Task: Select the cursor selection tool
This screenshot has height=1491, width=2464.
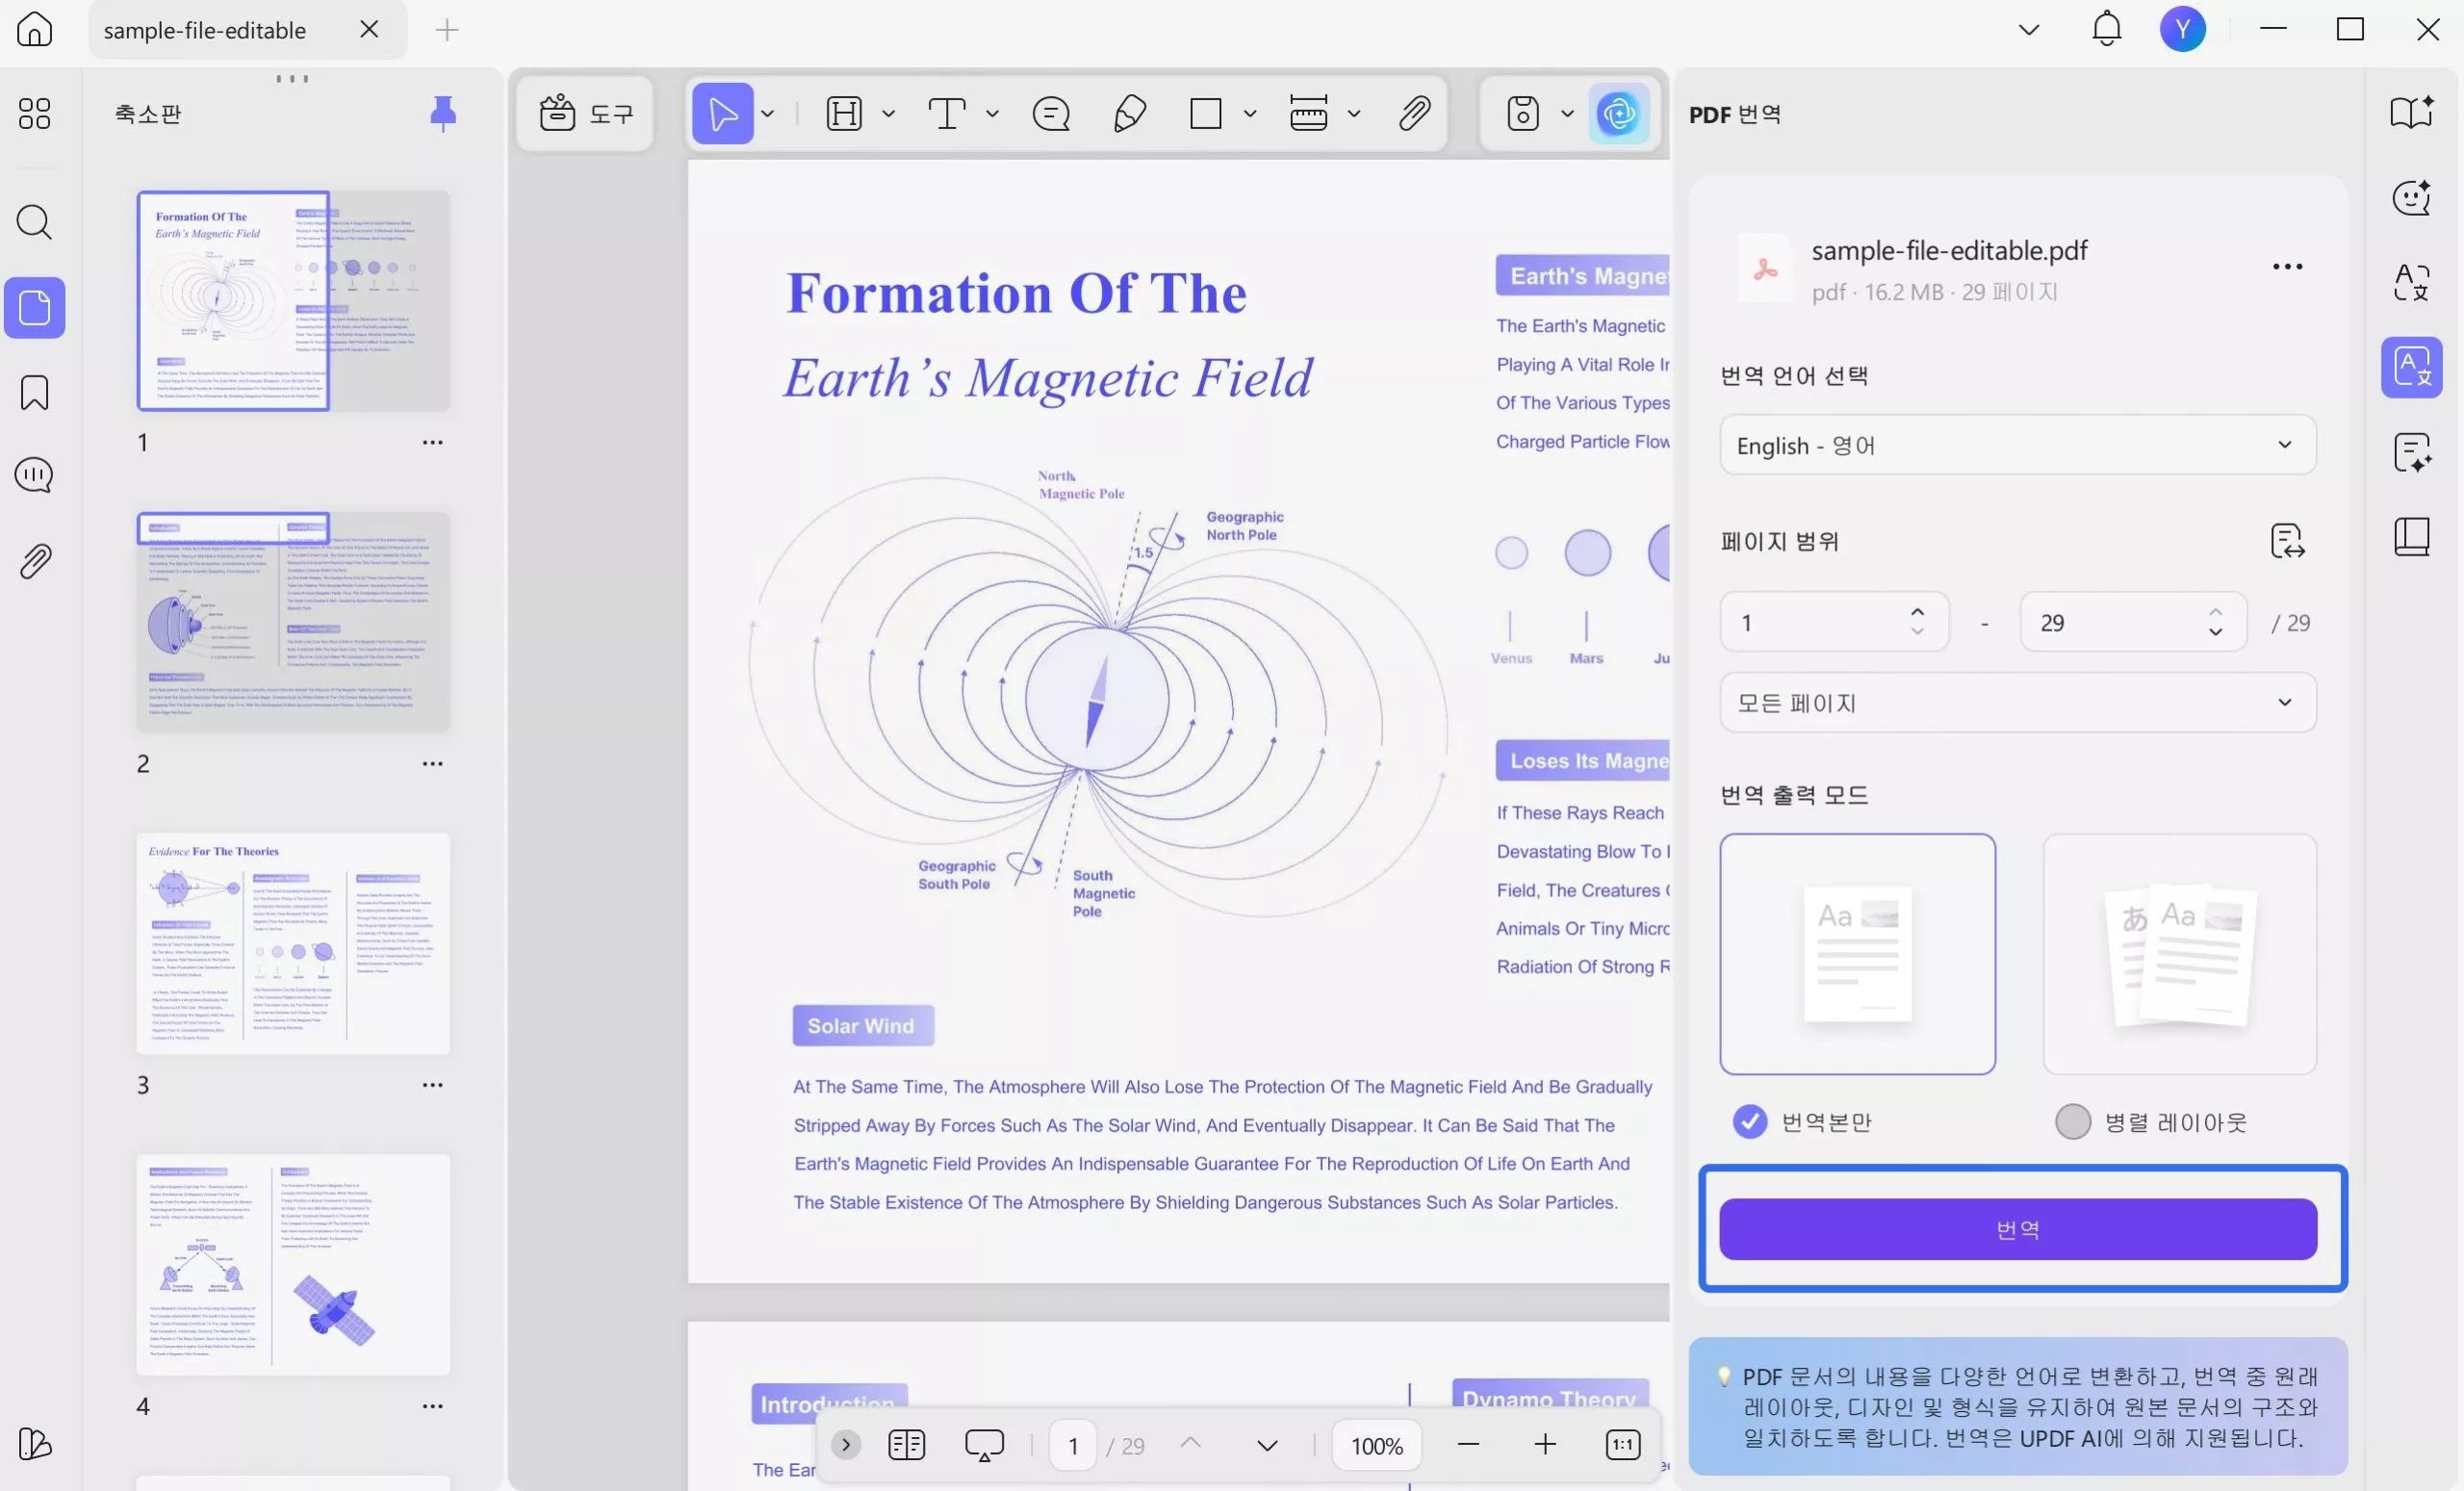Action: pyautogui.click(x=723, y=113)
